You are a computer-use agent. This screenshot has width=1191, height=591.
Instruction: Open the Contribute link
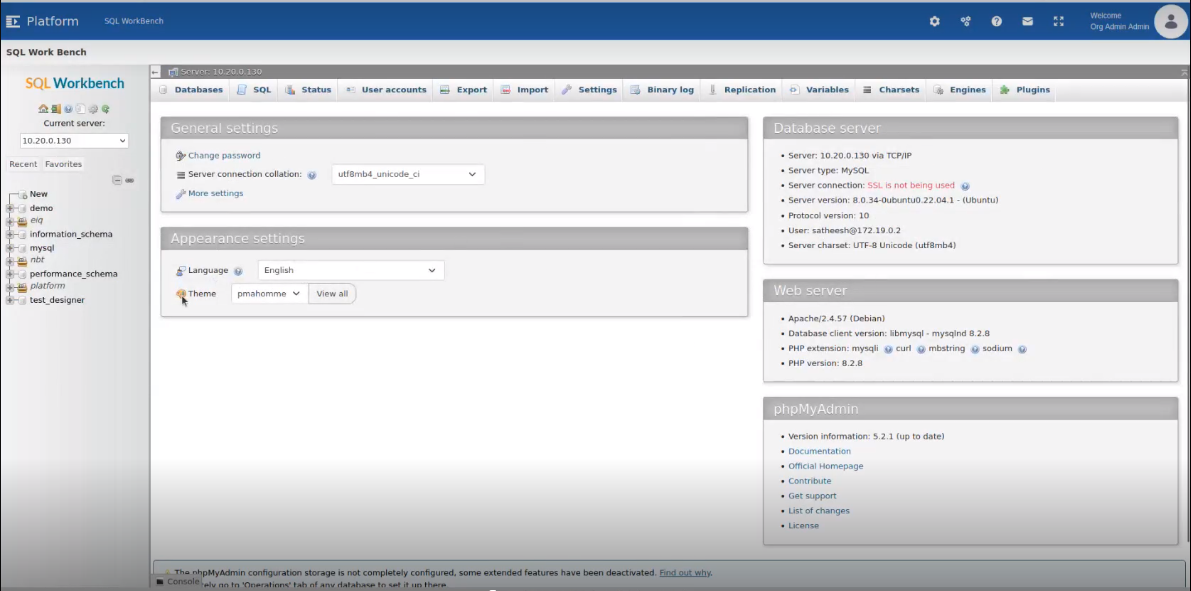pos(810,481)
